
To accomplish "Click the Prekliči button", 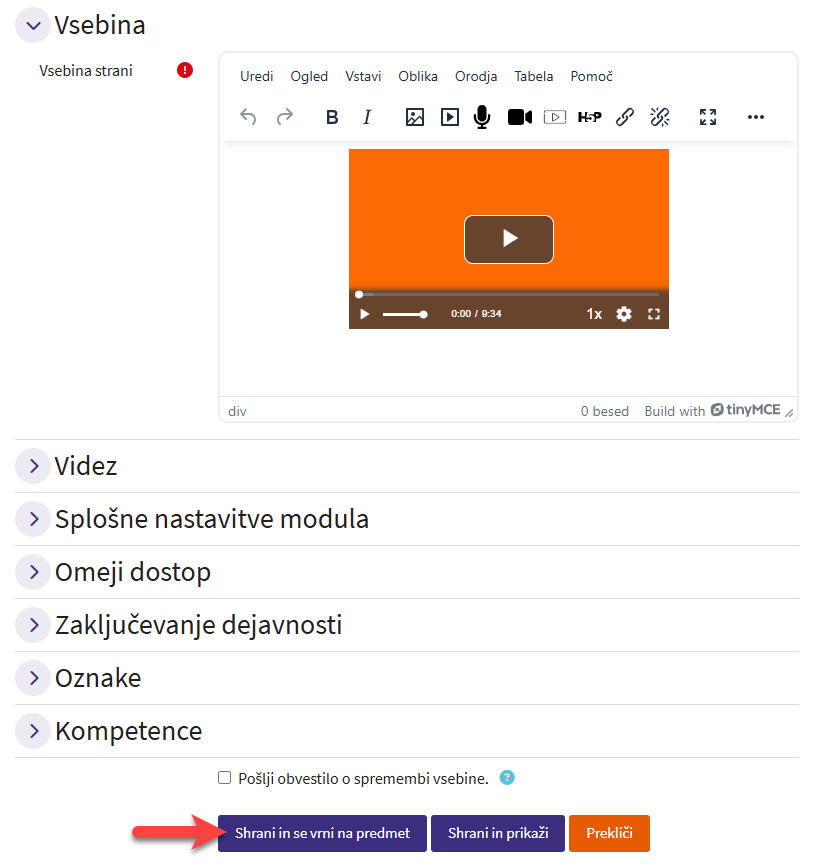I will click(609, 833).
